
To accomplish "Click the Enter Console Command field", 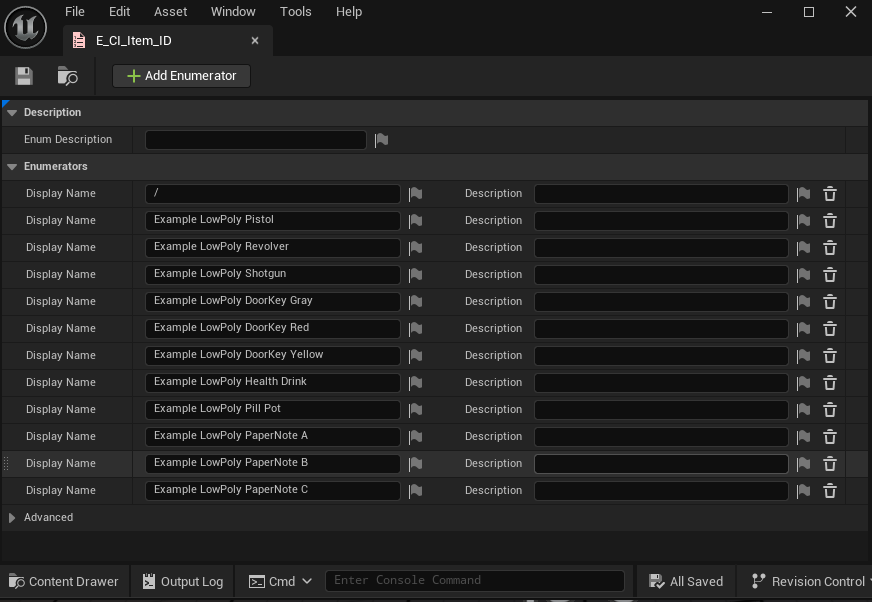I will [474, 581].
